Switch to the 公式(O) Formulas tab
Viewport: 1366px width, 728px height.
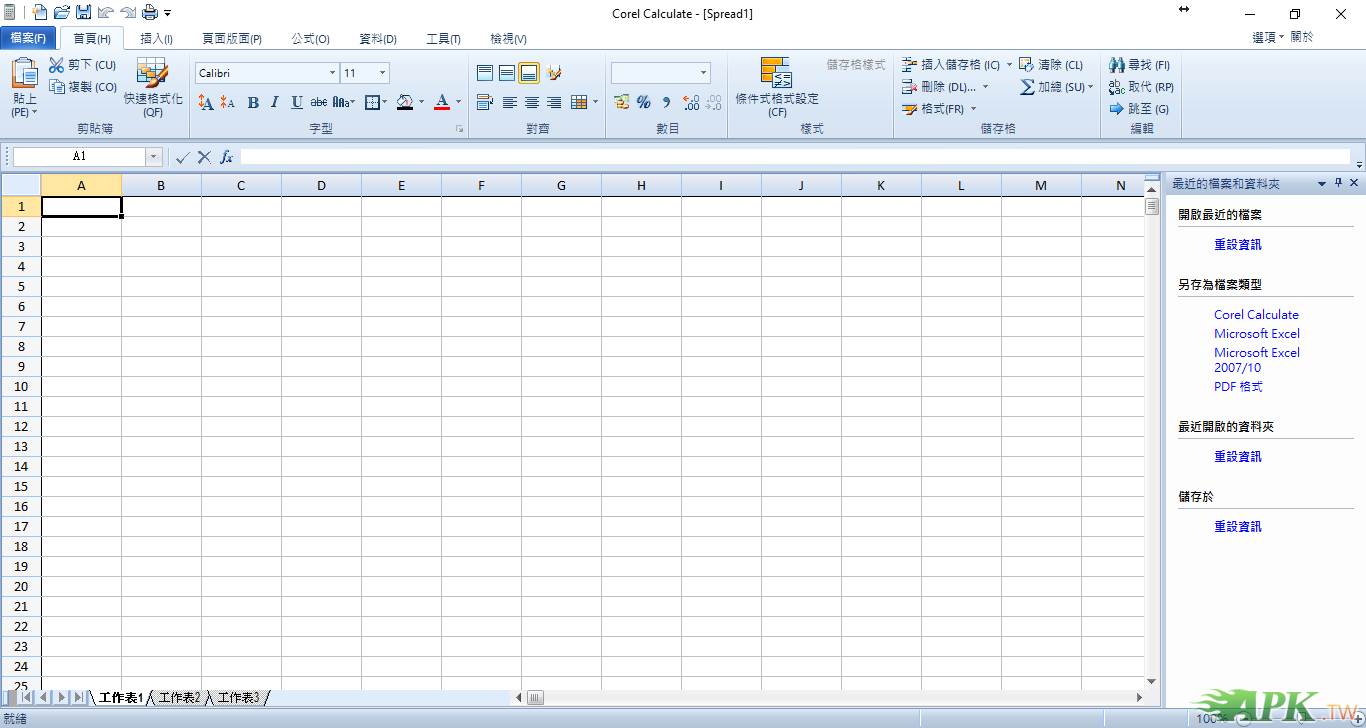(310, 39)
